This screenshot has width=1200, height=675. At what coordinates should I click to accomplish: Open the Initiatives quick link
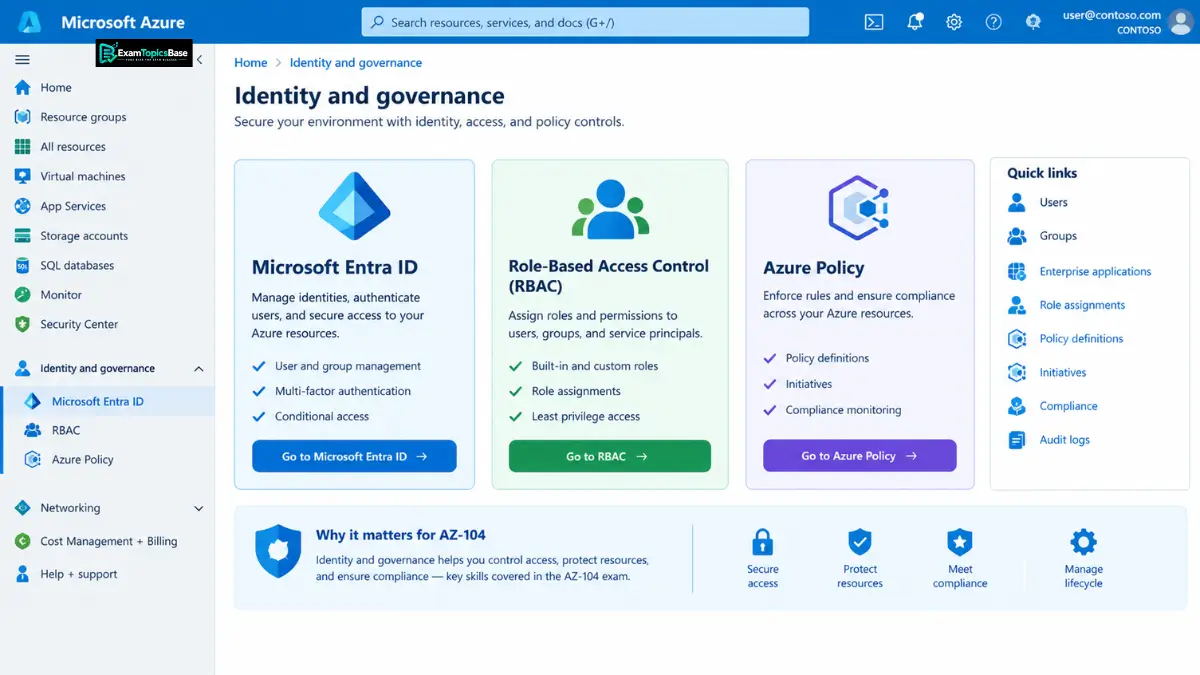point(1063,373)
